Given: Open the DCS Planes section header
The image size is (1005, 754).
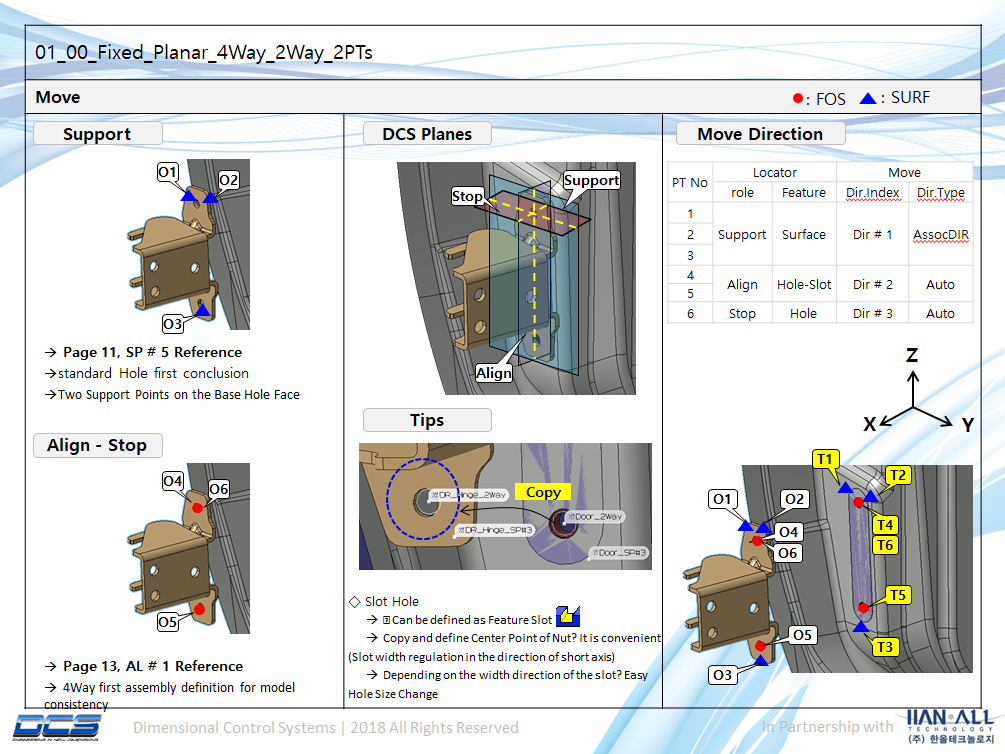Looking at the screenshot, I should click(x=427, y=132).
